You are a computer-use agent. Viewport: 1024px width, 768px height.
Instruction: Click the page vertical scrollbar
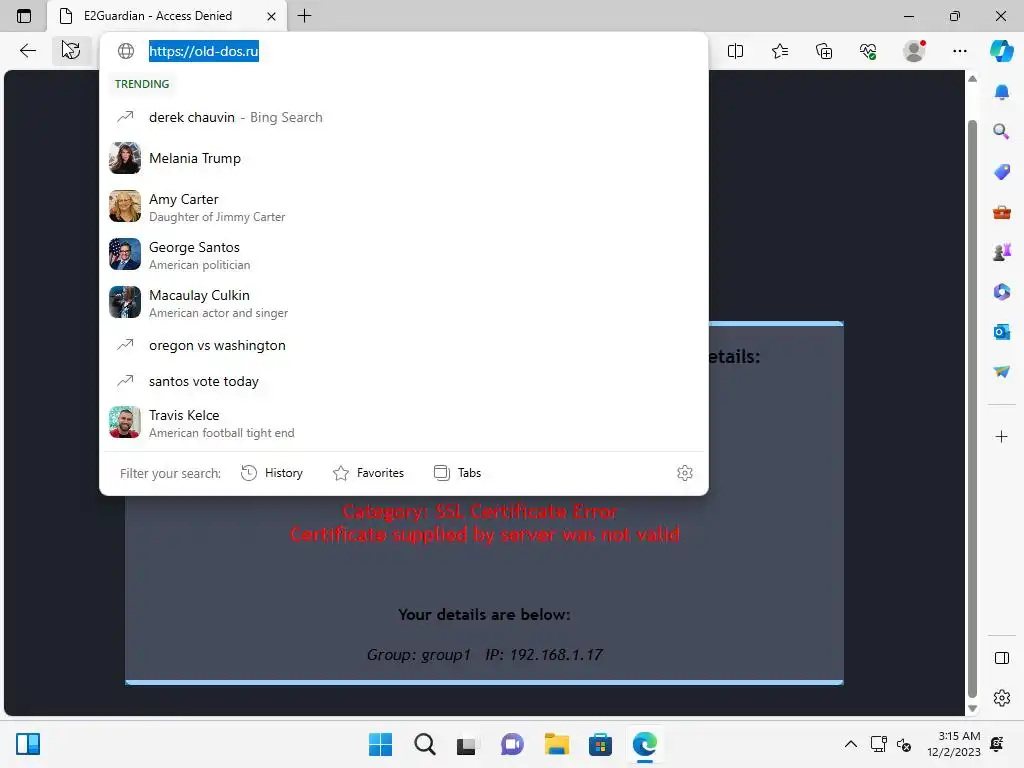tap(972, 408)
